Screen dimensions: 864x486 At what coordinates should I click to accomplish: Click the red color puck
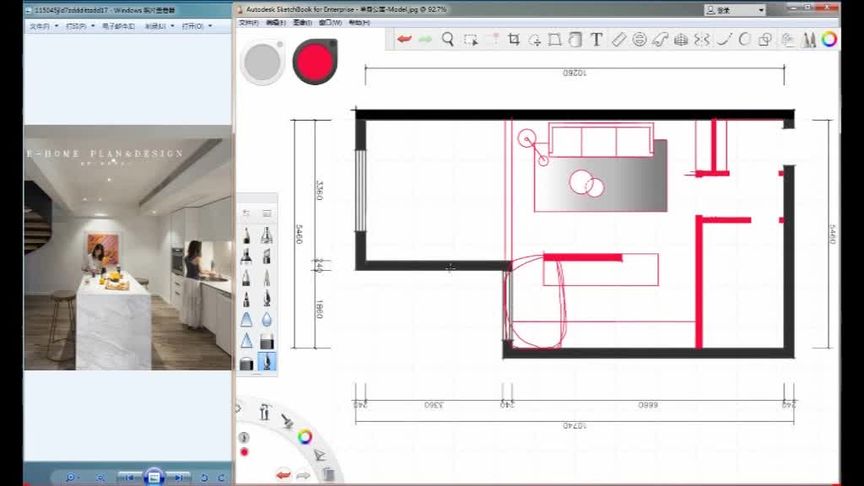(315, 61)
